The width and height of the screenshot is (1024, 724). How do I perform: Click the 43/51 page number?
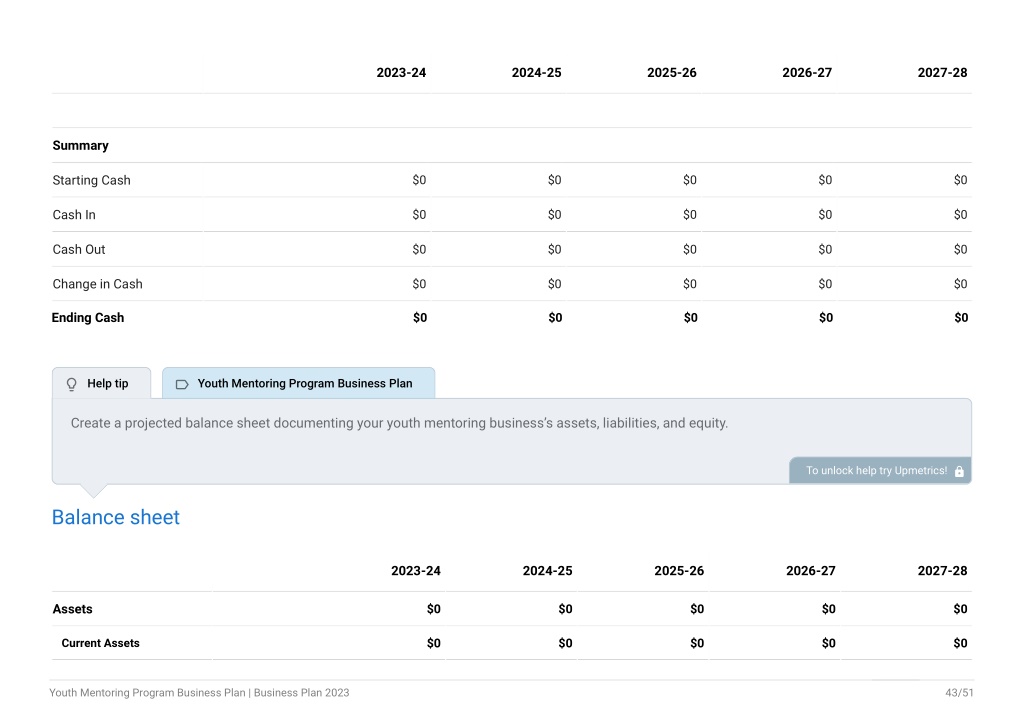959,693
